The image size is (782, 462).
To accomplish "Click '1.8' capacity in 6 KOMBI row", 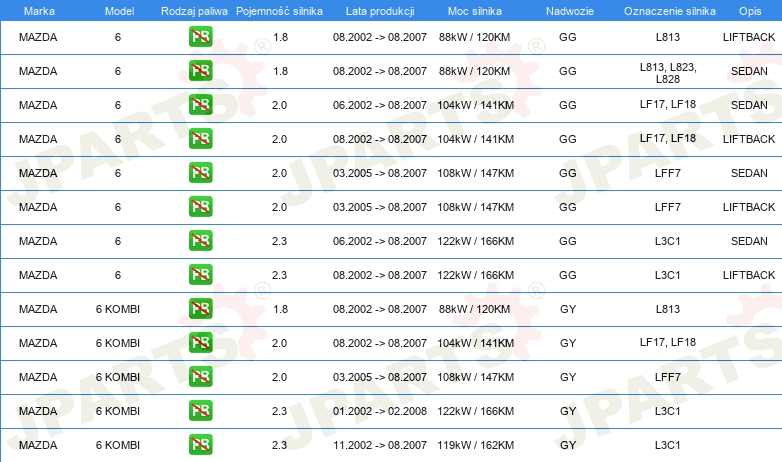I will pos(280,309).
